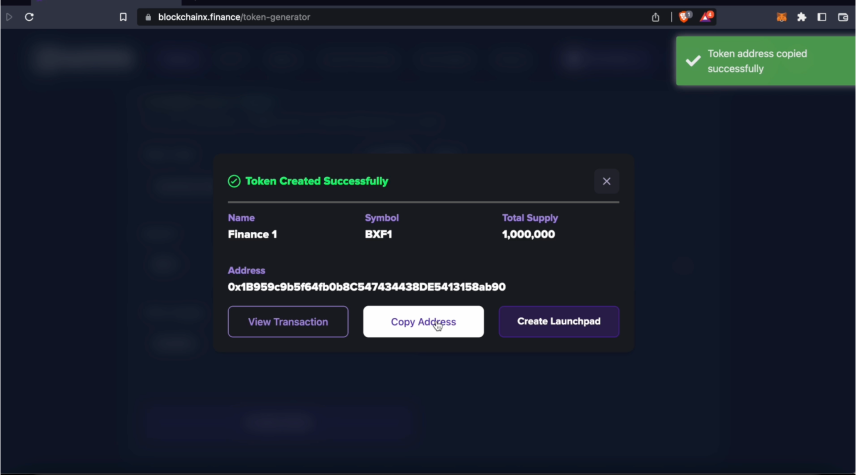Viewport: 856px width, 475px height.
Task: Click the 'Total Supply' label
Action: [530, 218]
